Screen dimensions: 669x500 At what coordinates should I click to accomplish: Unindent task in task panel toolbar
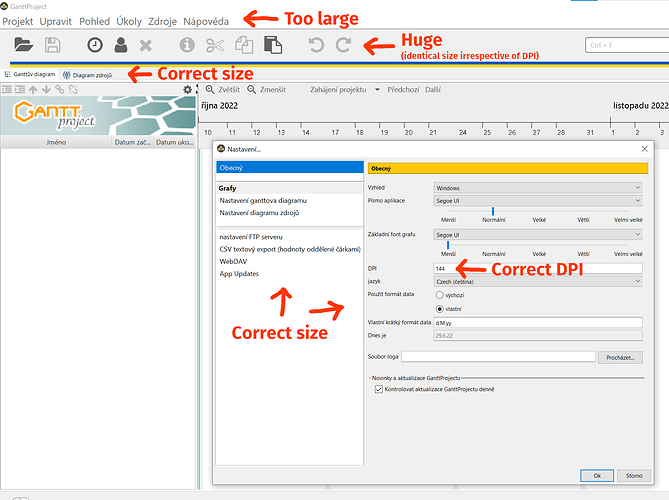point(7,89)
